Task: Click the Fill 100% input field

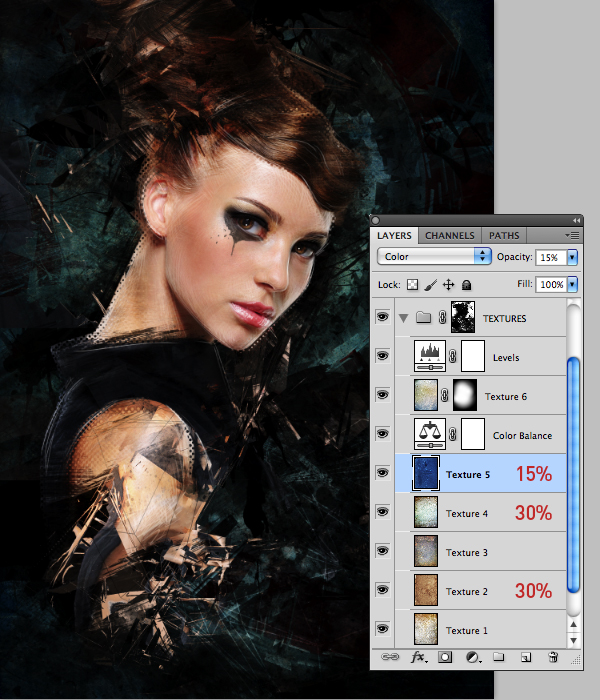Action: [551, 284]
